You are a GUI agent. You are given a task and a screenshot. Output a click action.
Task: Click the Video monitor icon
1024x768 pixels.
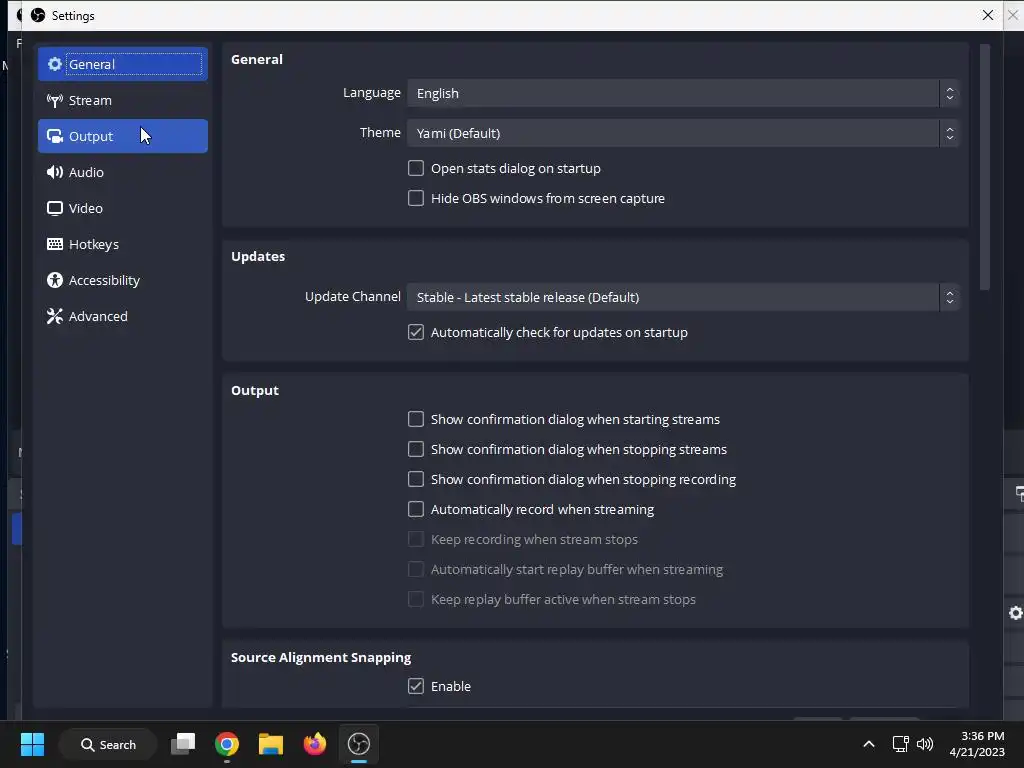tap(55, 208)
